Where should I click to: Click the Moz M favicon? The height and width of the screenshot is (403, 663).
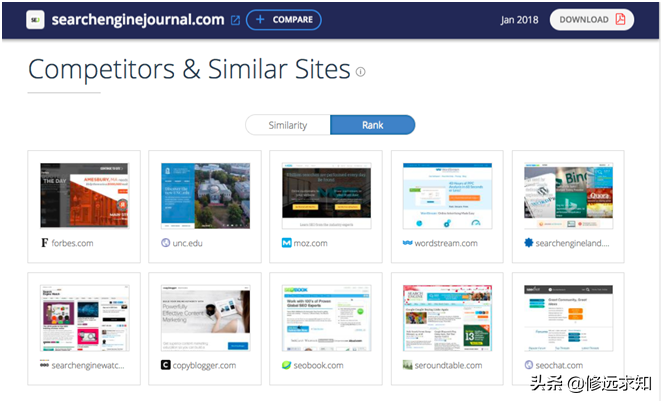(x=287, y=243)
